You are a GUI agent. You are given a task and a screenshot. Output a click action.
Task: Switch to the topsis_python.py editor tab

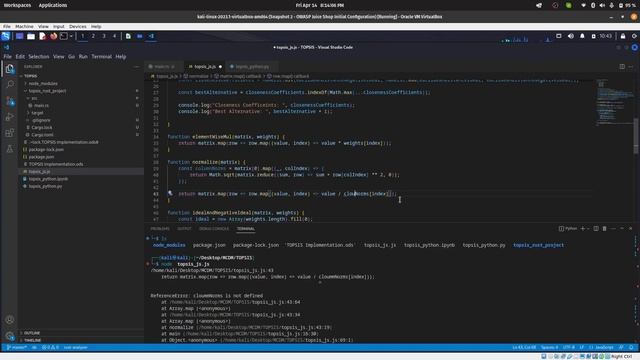coord(252,67)
